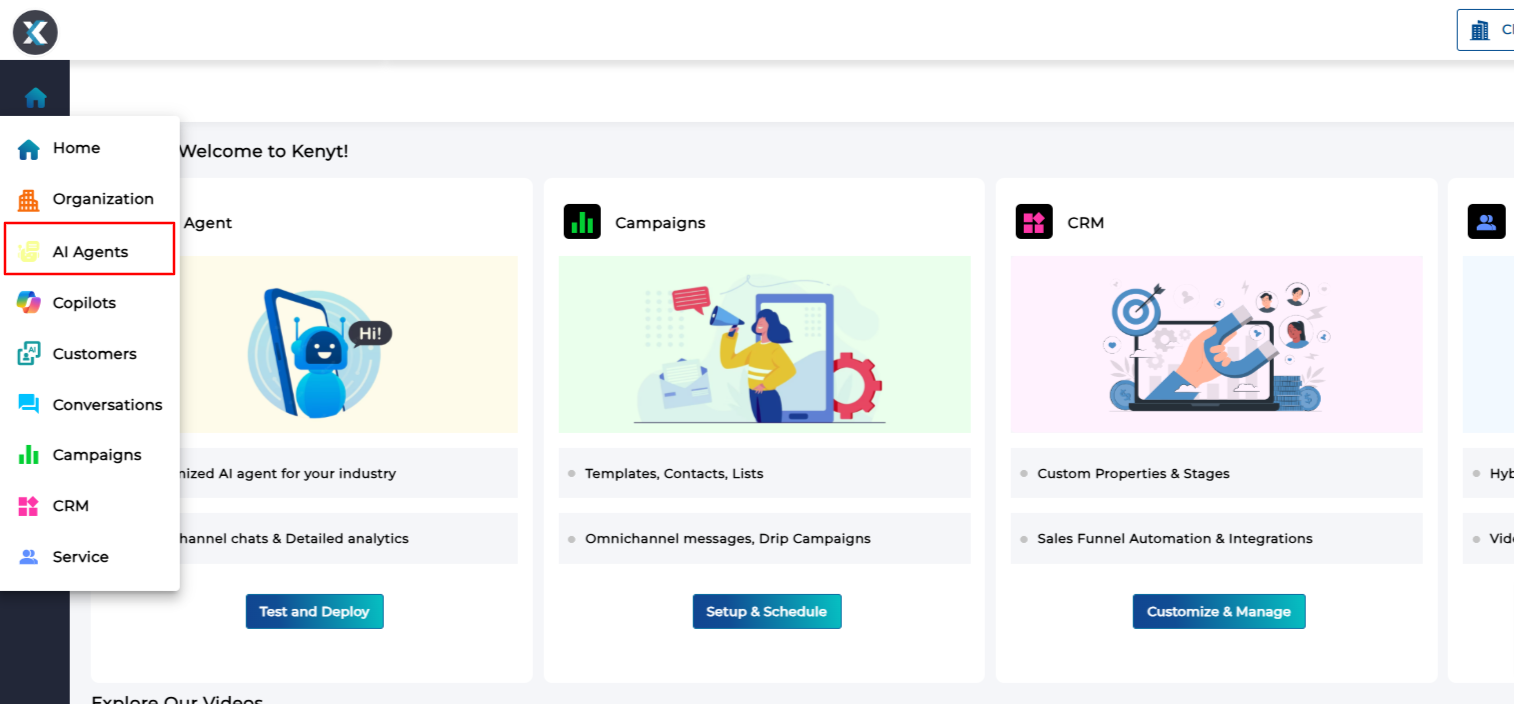
Task: Click the Campaigns card black chart icon
Action: point(582,222)
